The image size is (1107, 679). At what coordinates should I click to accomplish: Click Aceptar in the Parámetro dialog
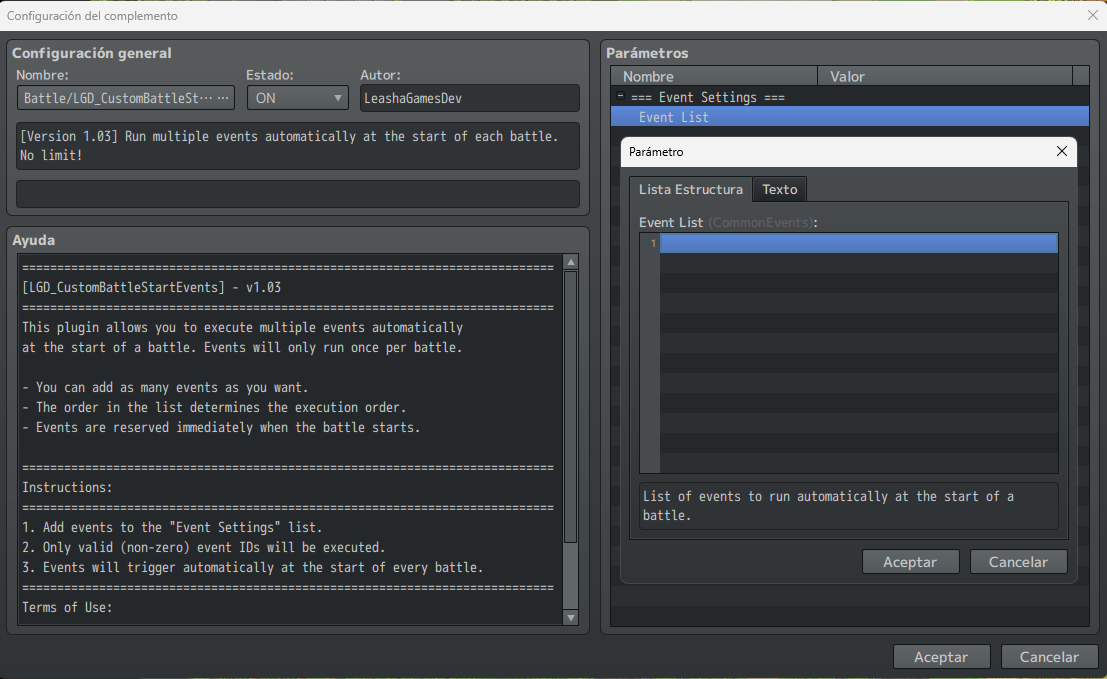(x=910, y=562)
